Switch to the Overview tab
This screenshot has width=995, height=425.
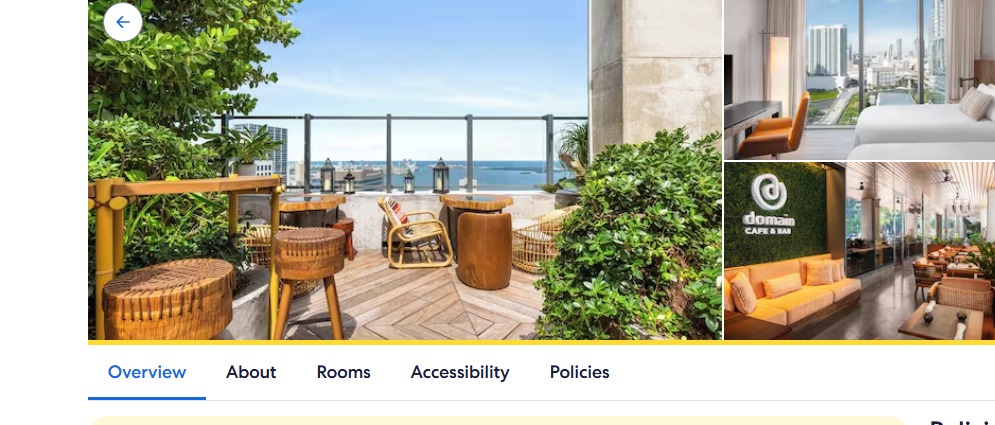[147, 372]
